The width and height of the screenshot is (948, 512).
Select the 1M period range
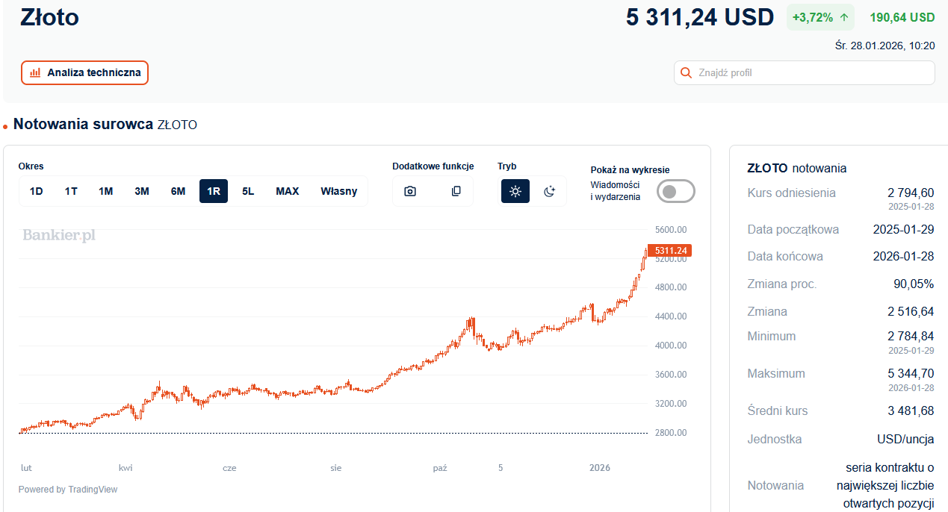106,191
